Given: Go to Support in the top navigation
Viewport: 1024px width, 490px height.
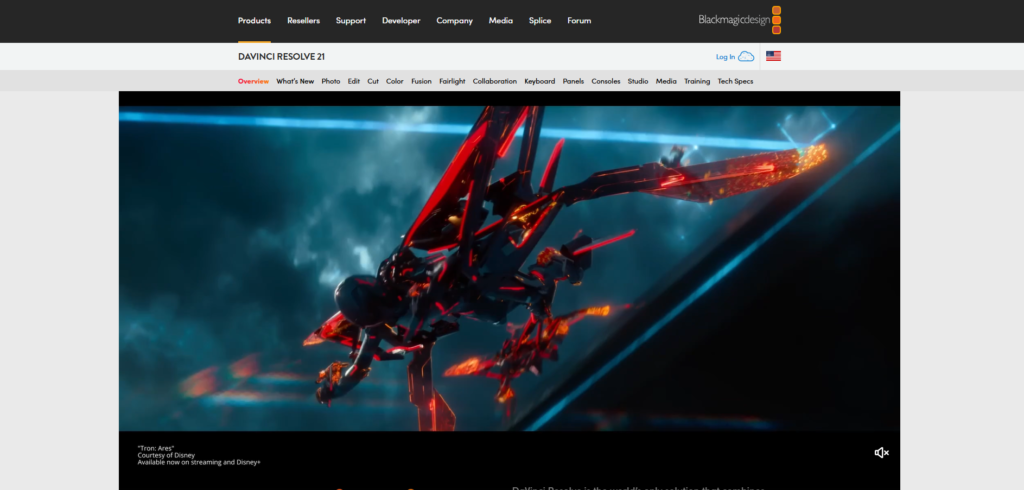Looking at the screenshot, I should (x=351, y=21).
